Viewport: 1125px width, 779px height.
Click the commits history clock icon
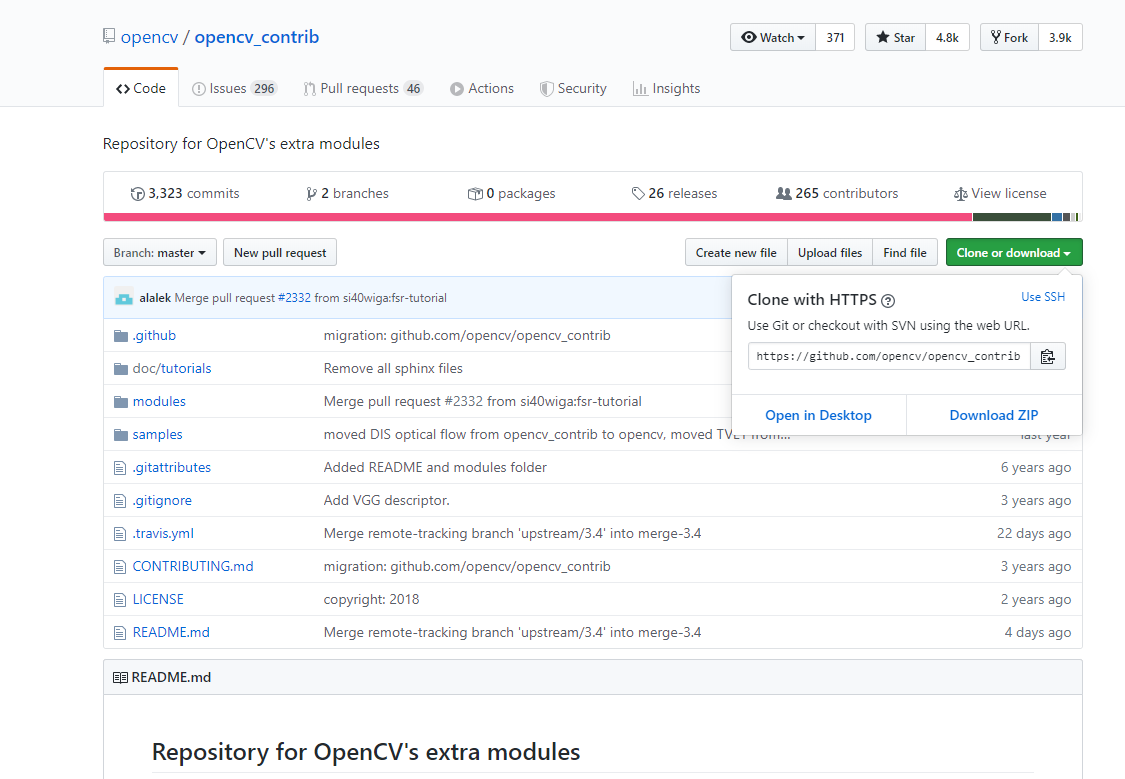coord(137,194)
